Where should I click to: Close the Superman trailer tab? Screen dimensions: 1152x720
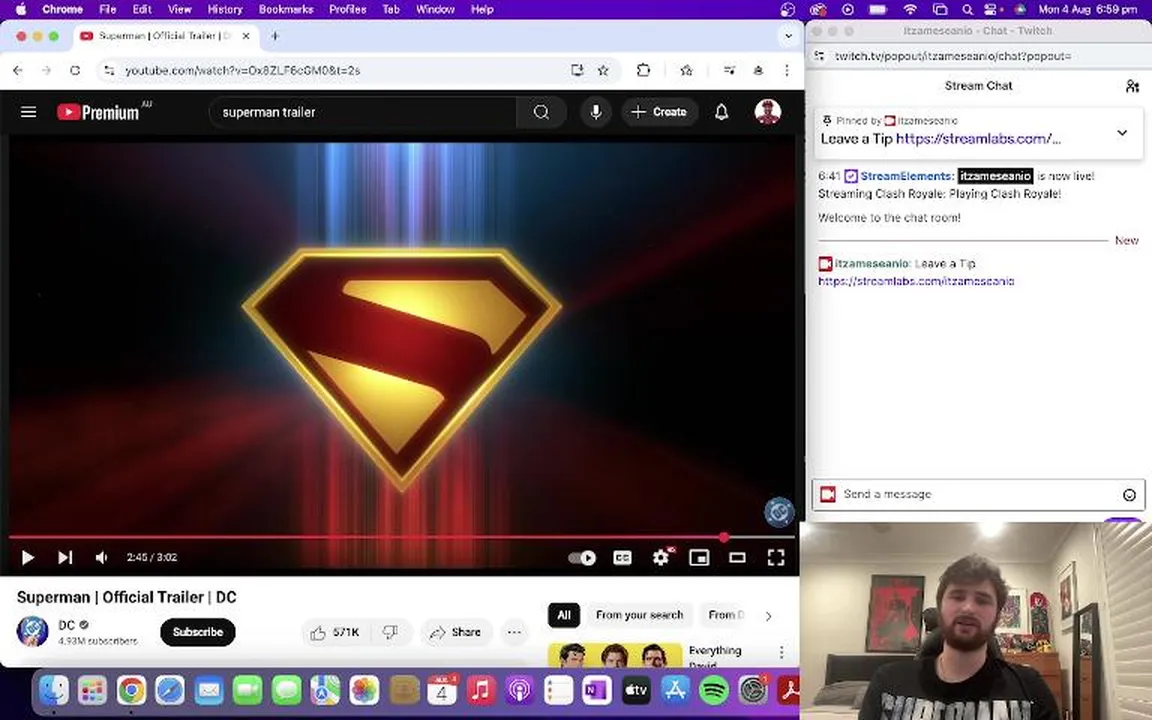click(246, 36)
